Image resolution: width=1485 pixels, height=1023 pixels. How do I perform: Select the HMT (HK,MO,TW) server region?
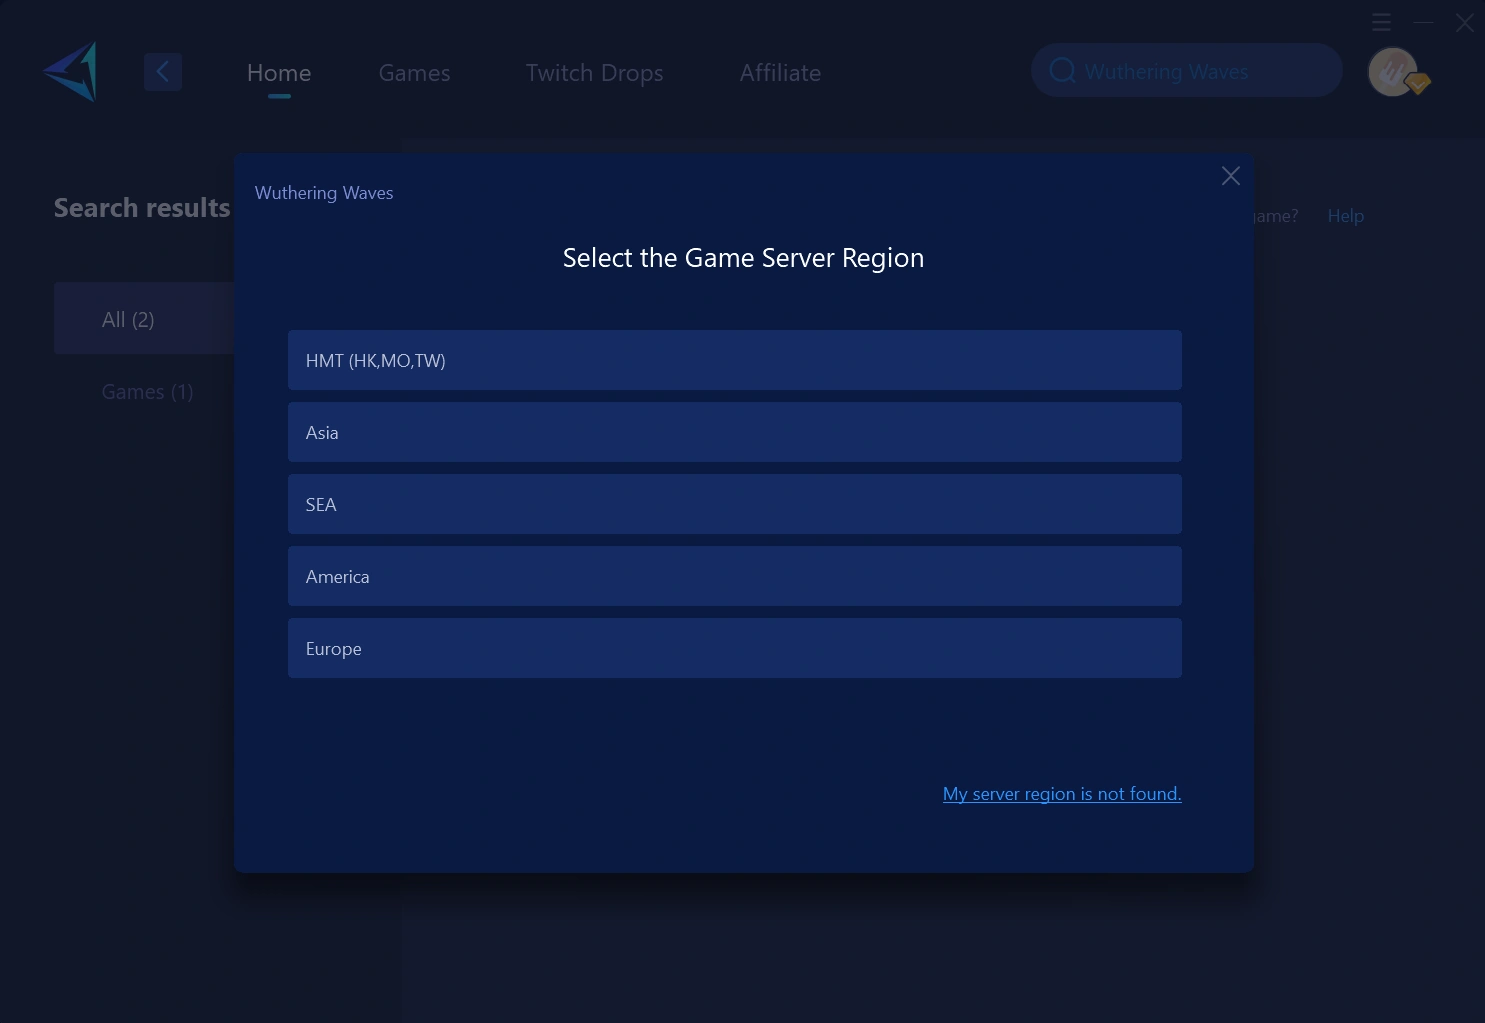[x=735, y=360]
